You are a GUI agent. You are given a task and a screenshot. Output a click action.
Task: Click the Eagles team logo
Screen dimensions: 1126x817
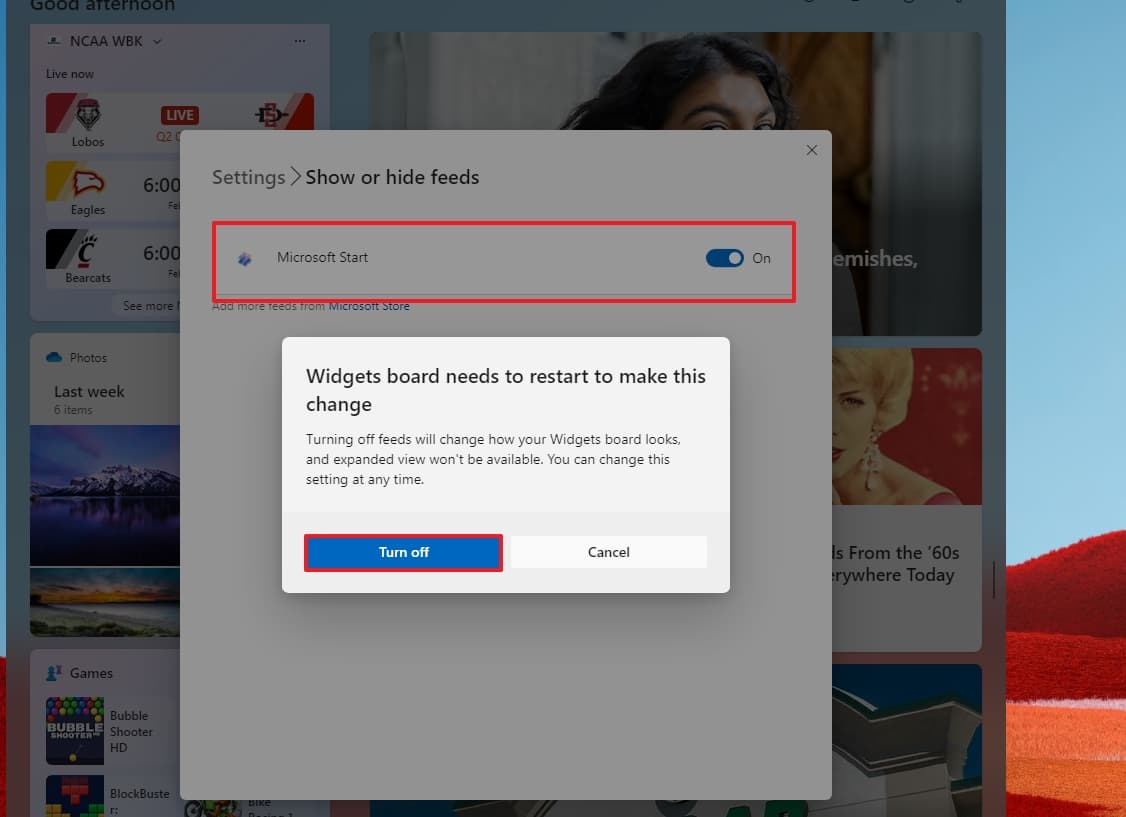88,184
